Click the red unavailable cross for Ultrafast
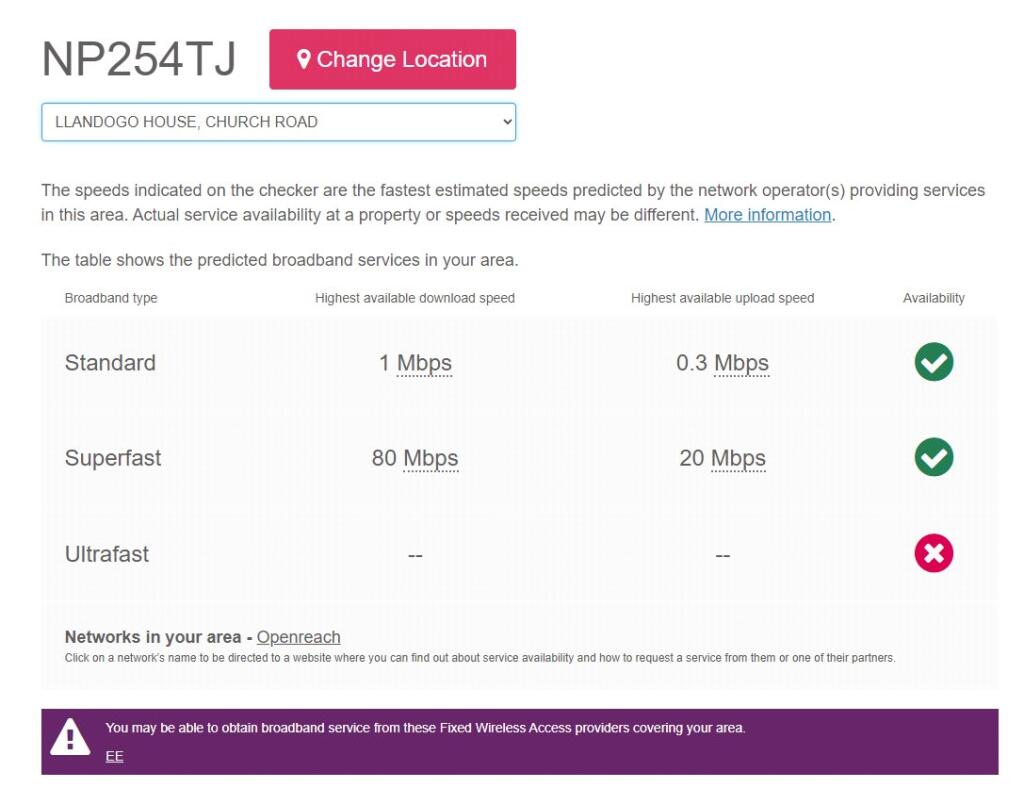Screen dimensions: 1024x788 pos(933,553)
